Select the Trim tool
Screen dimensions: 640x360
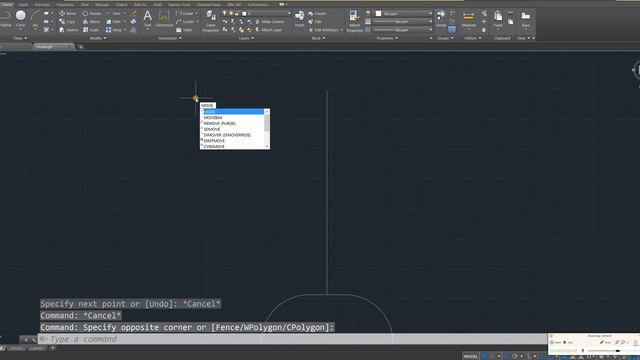click(113, 13)
